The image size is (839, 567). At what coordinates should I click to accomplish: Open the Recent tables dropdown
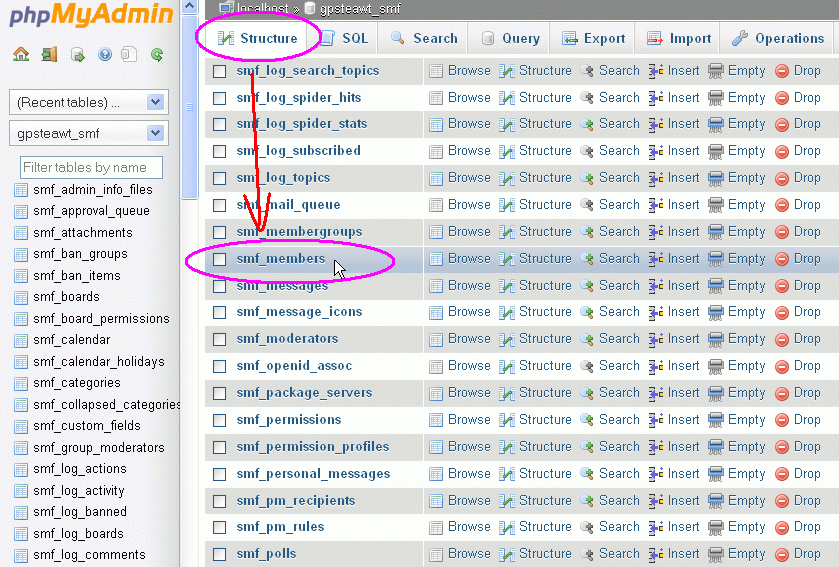pyautogui.click(x=89, y=102)
